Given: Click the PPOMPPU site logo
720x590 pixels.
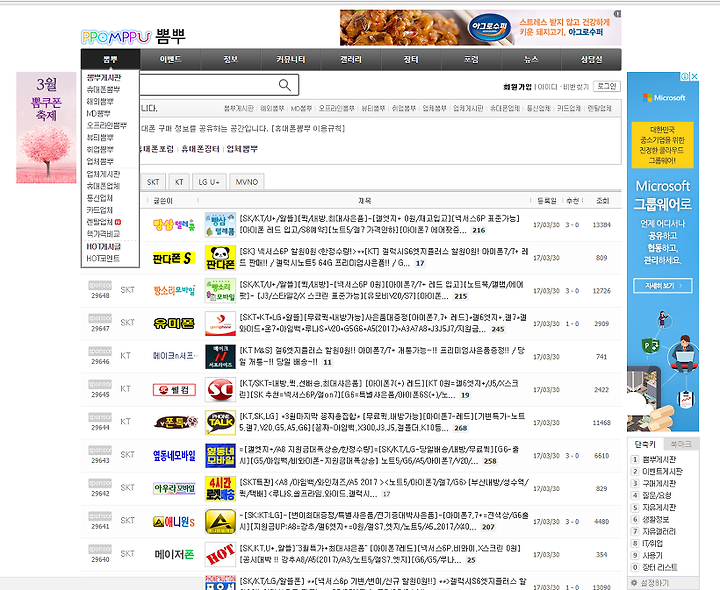Looking at the screenshot, I should pos(133,37).
